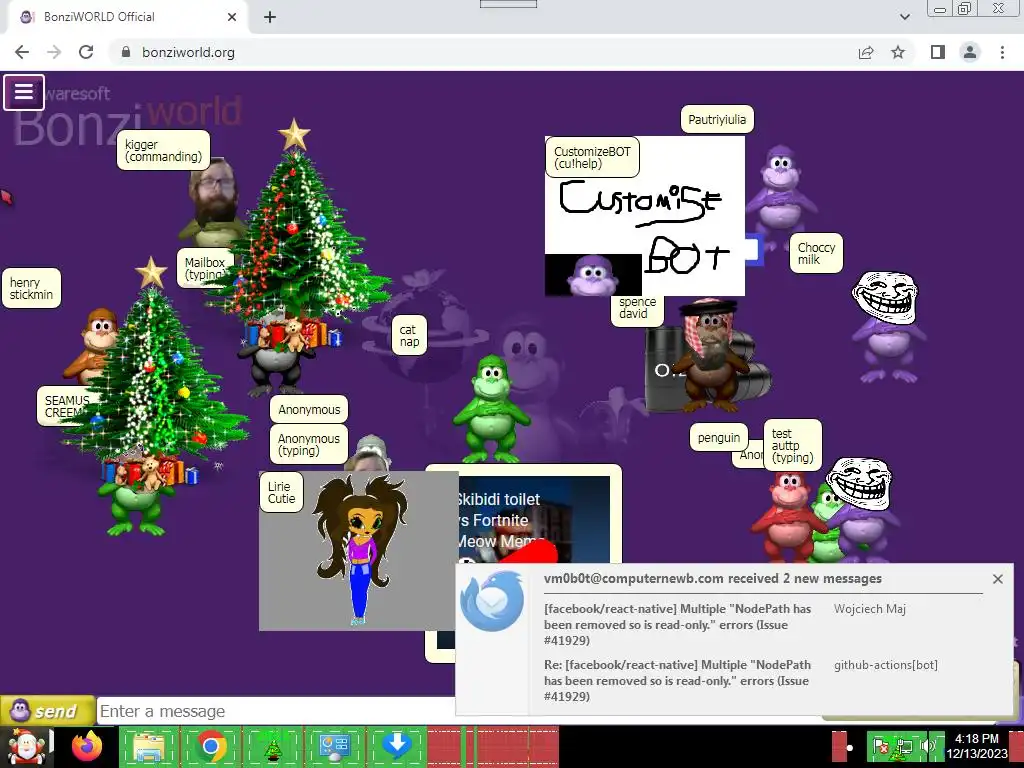Open the file explorer taskbar icon

(x=148, y=746)
